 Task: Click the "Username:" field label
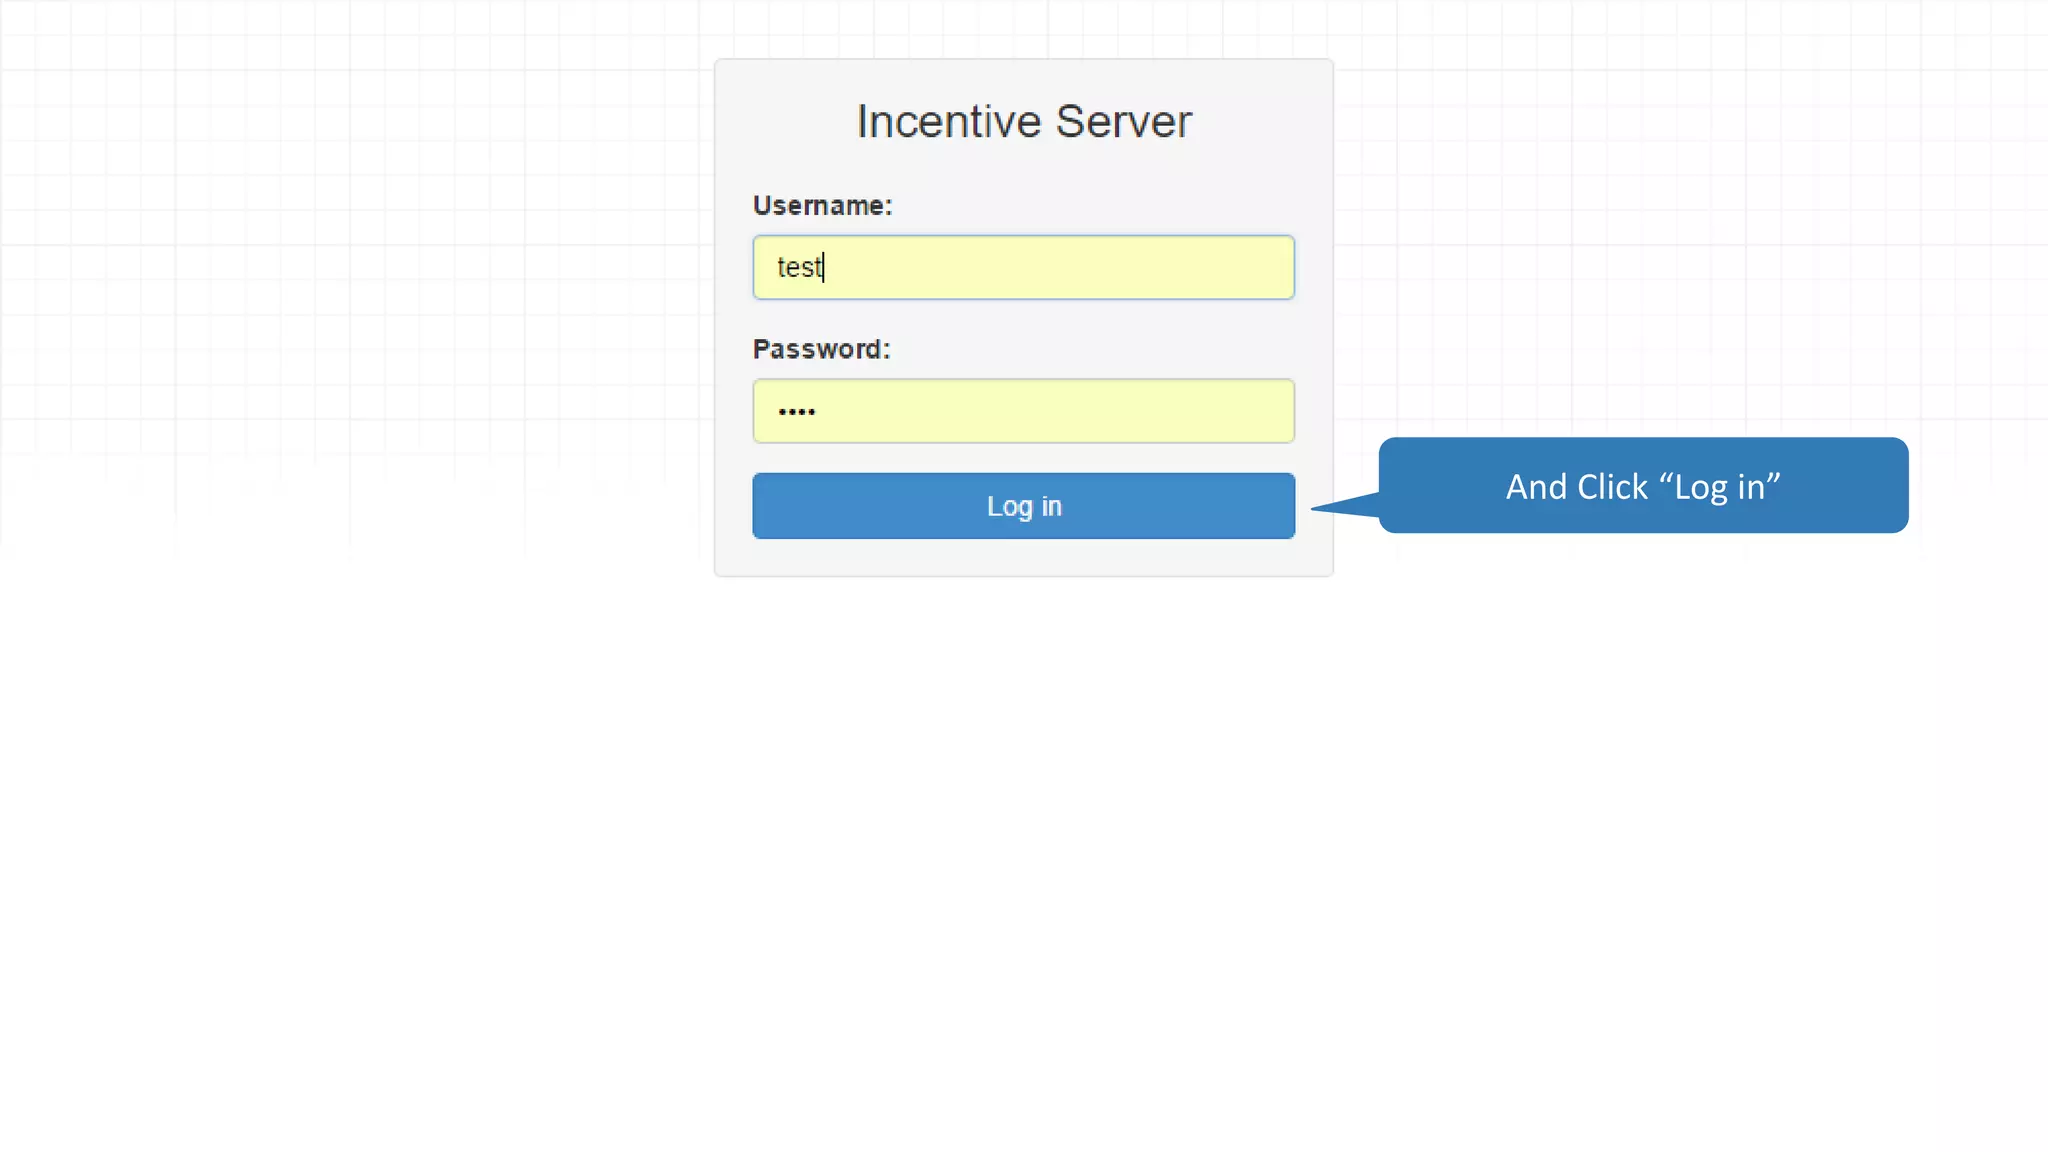pyautogui.click(x=822, y=206)
